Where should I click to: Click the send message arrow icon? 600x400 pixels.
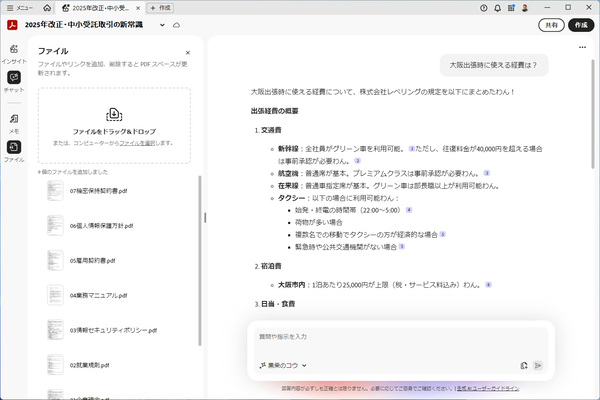pyautogui.click(x=538, y=366)
